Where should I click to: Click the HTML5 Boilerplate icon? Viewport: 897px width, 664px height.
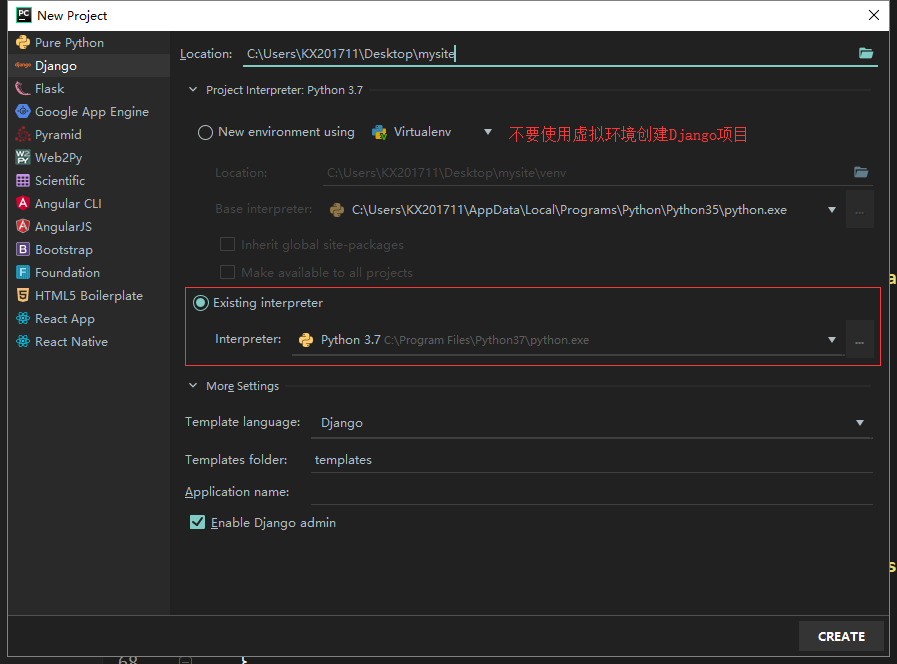click(x=23, y=295)
